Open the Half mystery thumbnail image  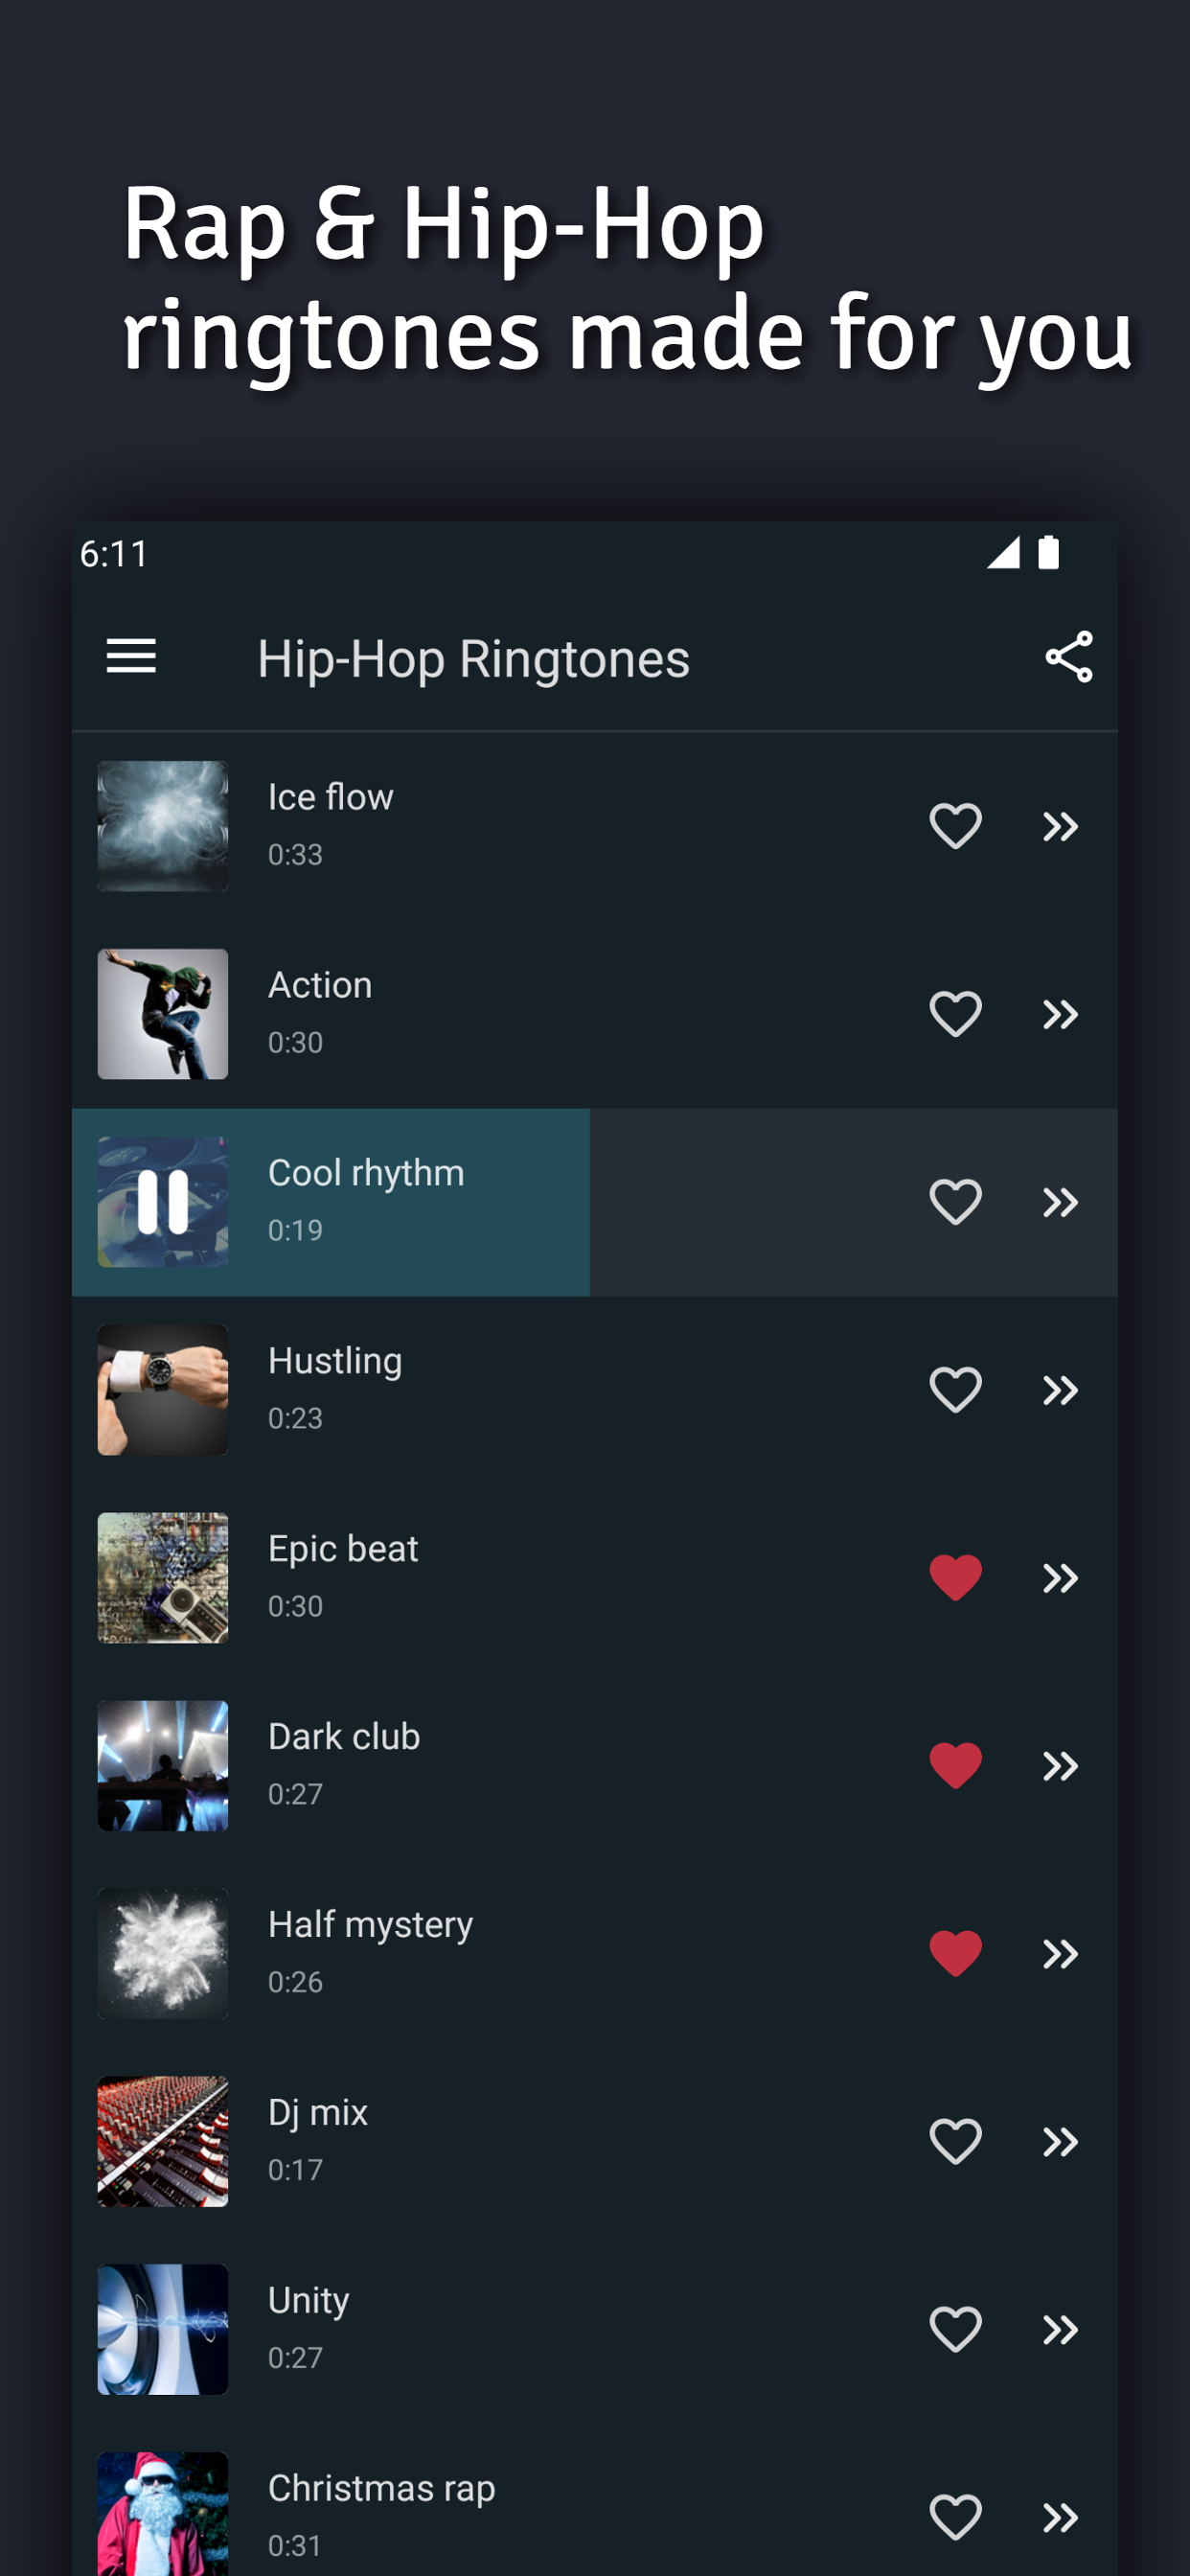click(x=163, y=1953)
